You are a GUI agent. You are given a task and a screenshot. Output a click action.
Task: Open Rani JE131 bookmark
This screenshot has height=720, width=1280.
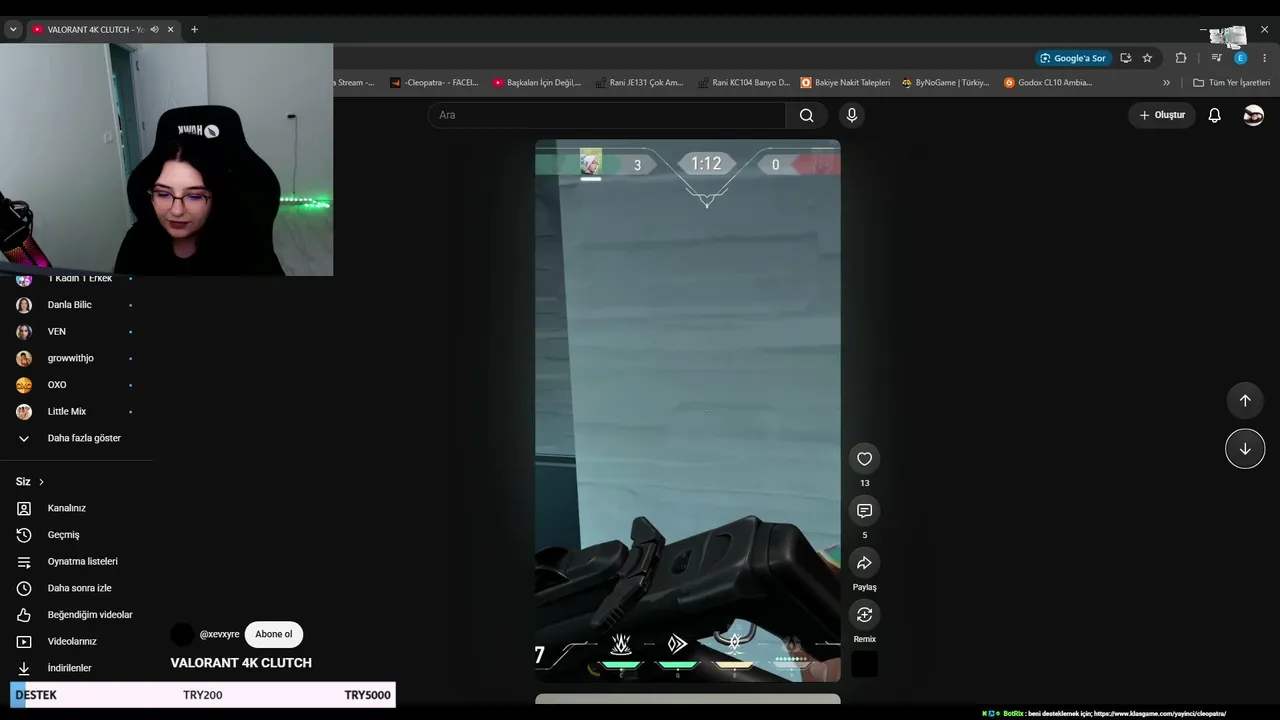pyautogui.click(x=639, y=83)
